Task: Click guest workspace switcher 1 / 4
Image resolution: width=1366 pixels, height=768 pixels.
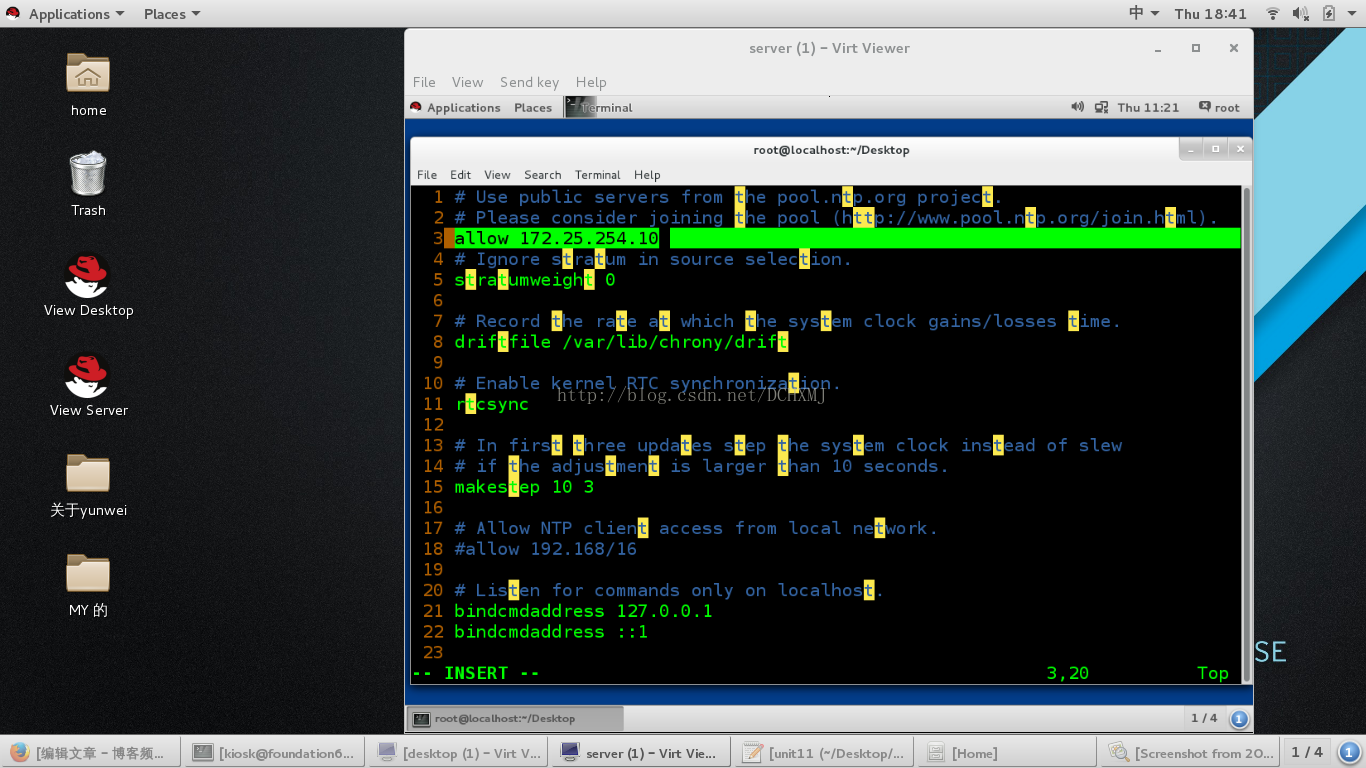Action: [x=1204, y=718]
